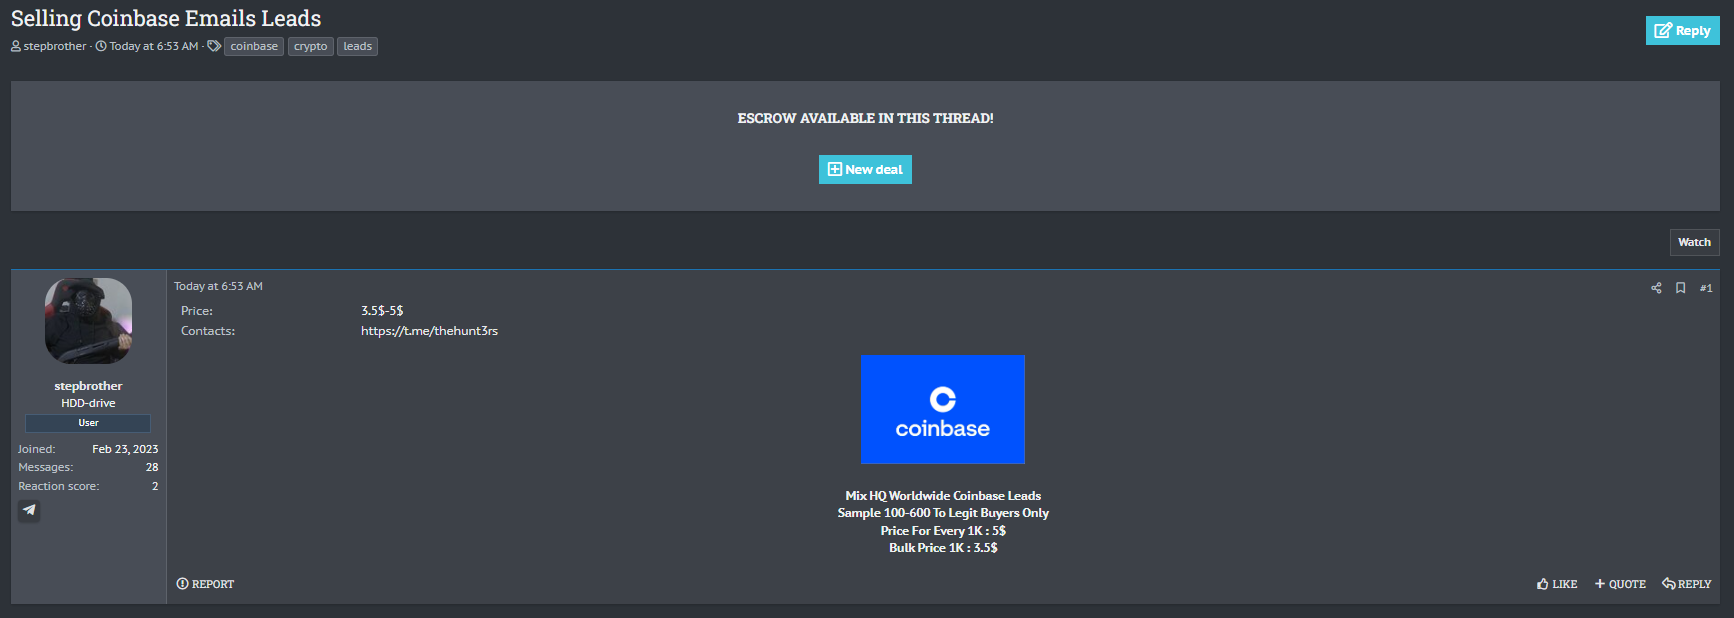This screenshot has width=1734, height=618.
Task: Bookmark the post using the bookmark icon
Action: [1681, 288]
